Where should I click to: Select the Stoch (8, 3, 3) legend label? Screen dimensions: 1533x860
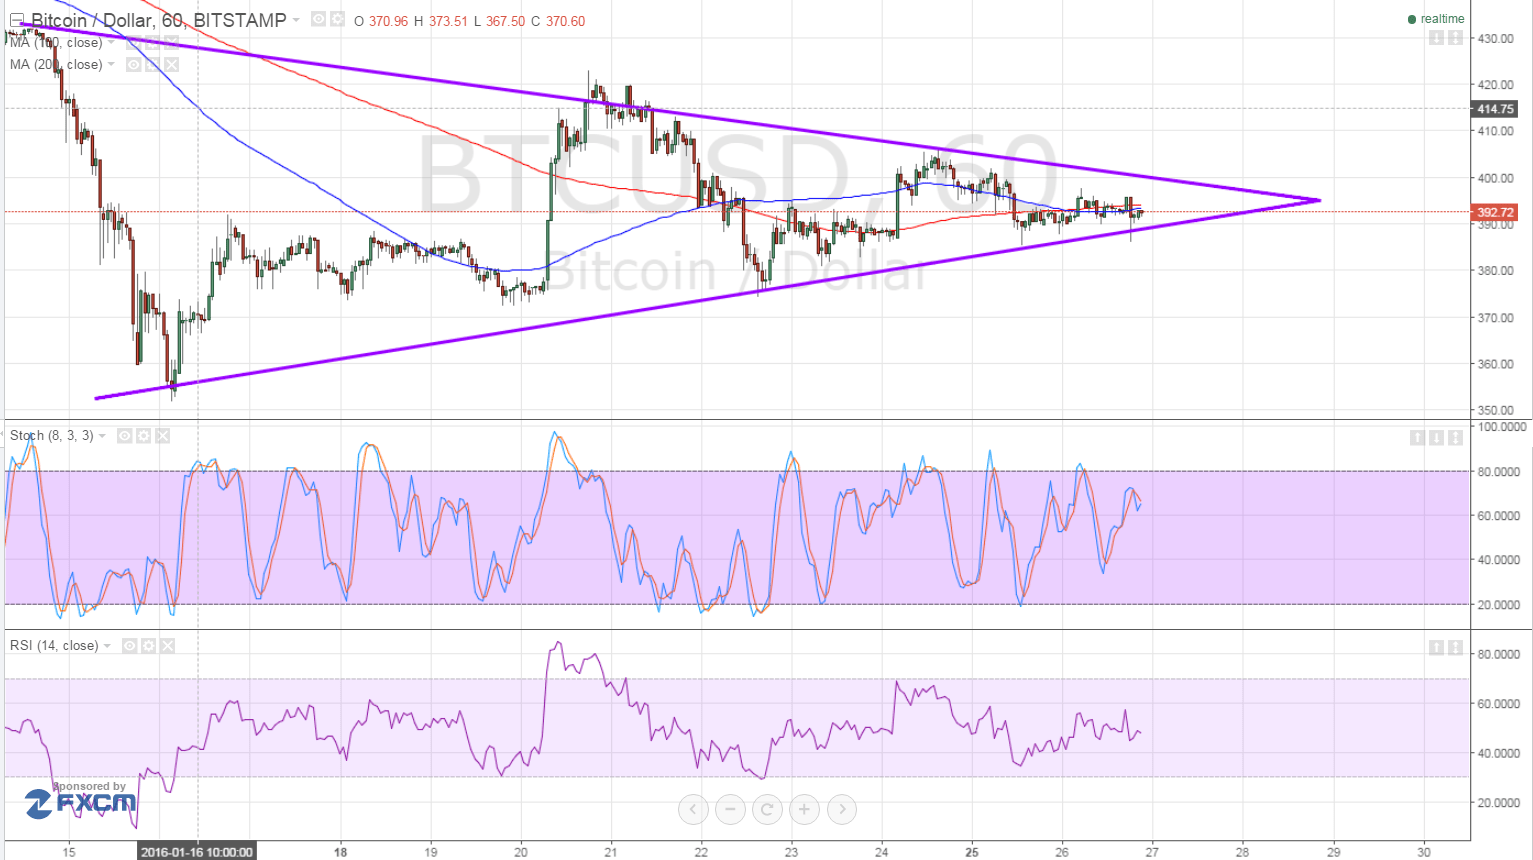[x=52, y=436]
